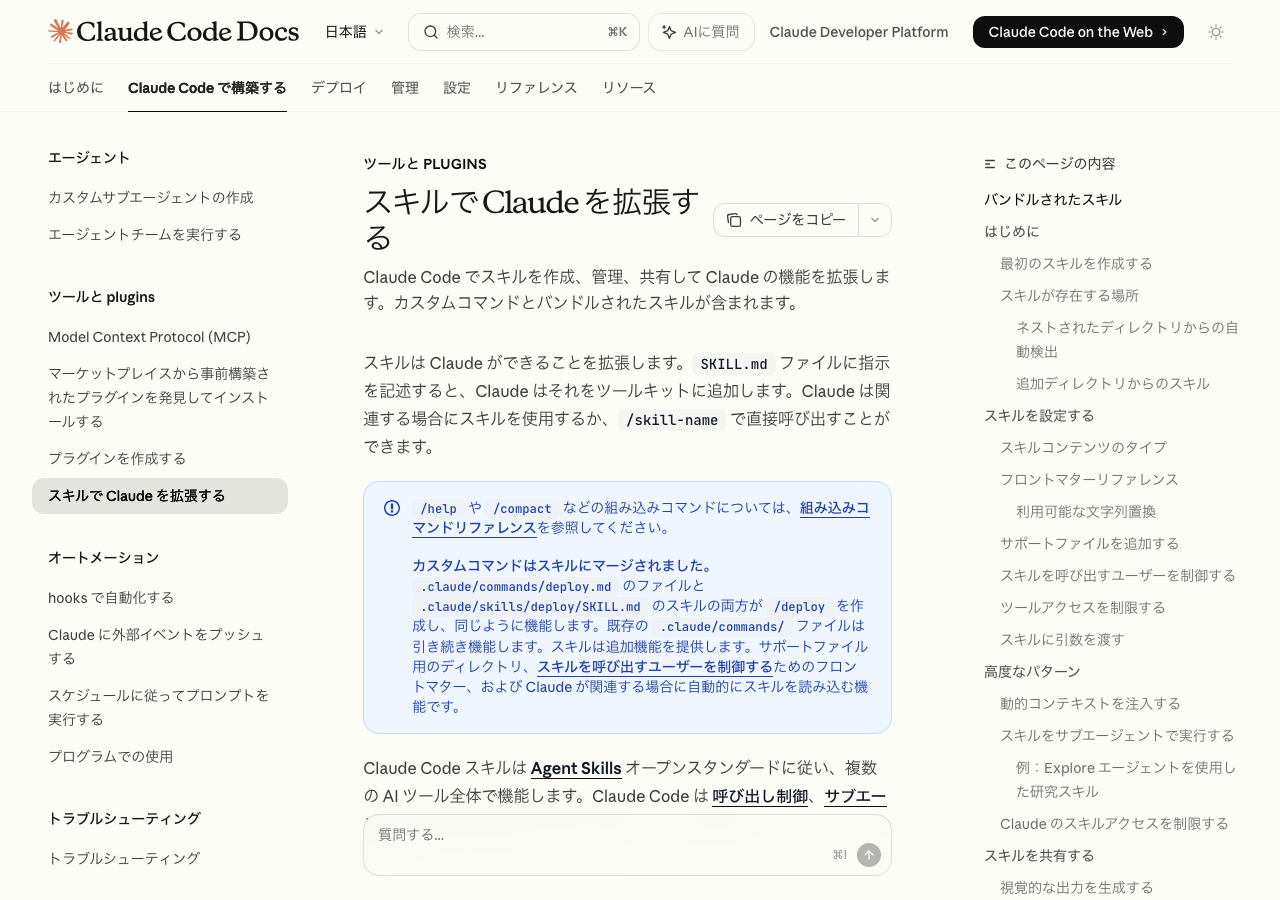
Task: Switch to the デプロイ tab
Action: [x=338, y=88]
